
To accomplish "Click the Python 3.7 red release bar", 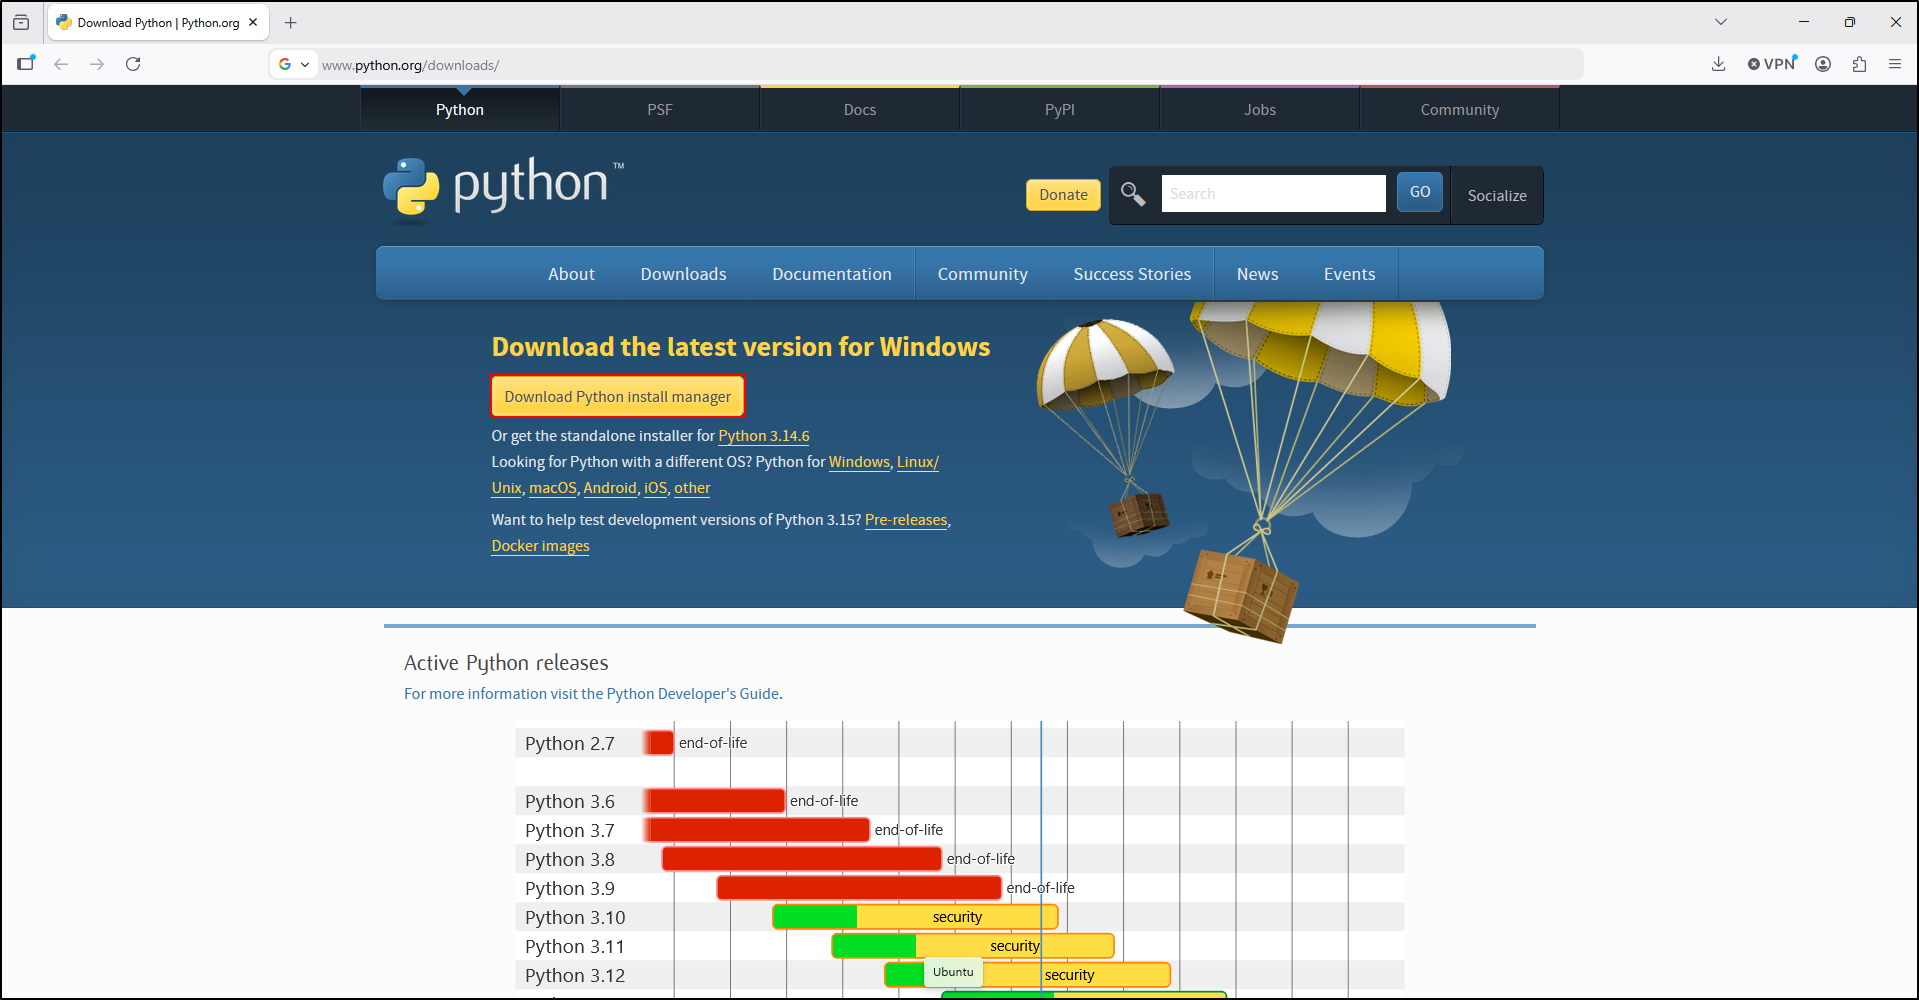I will pos(757,830).
